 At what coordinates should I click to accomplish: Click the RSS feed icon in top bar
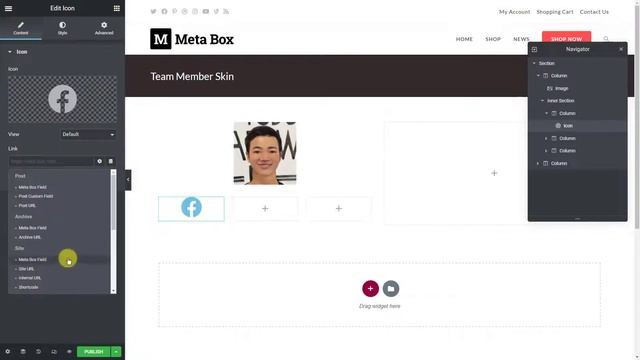(226, 11)
